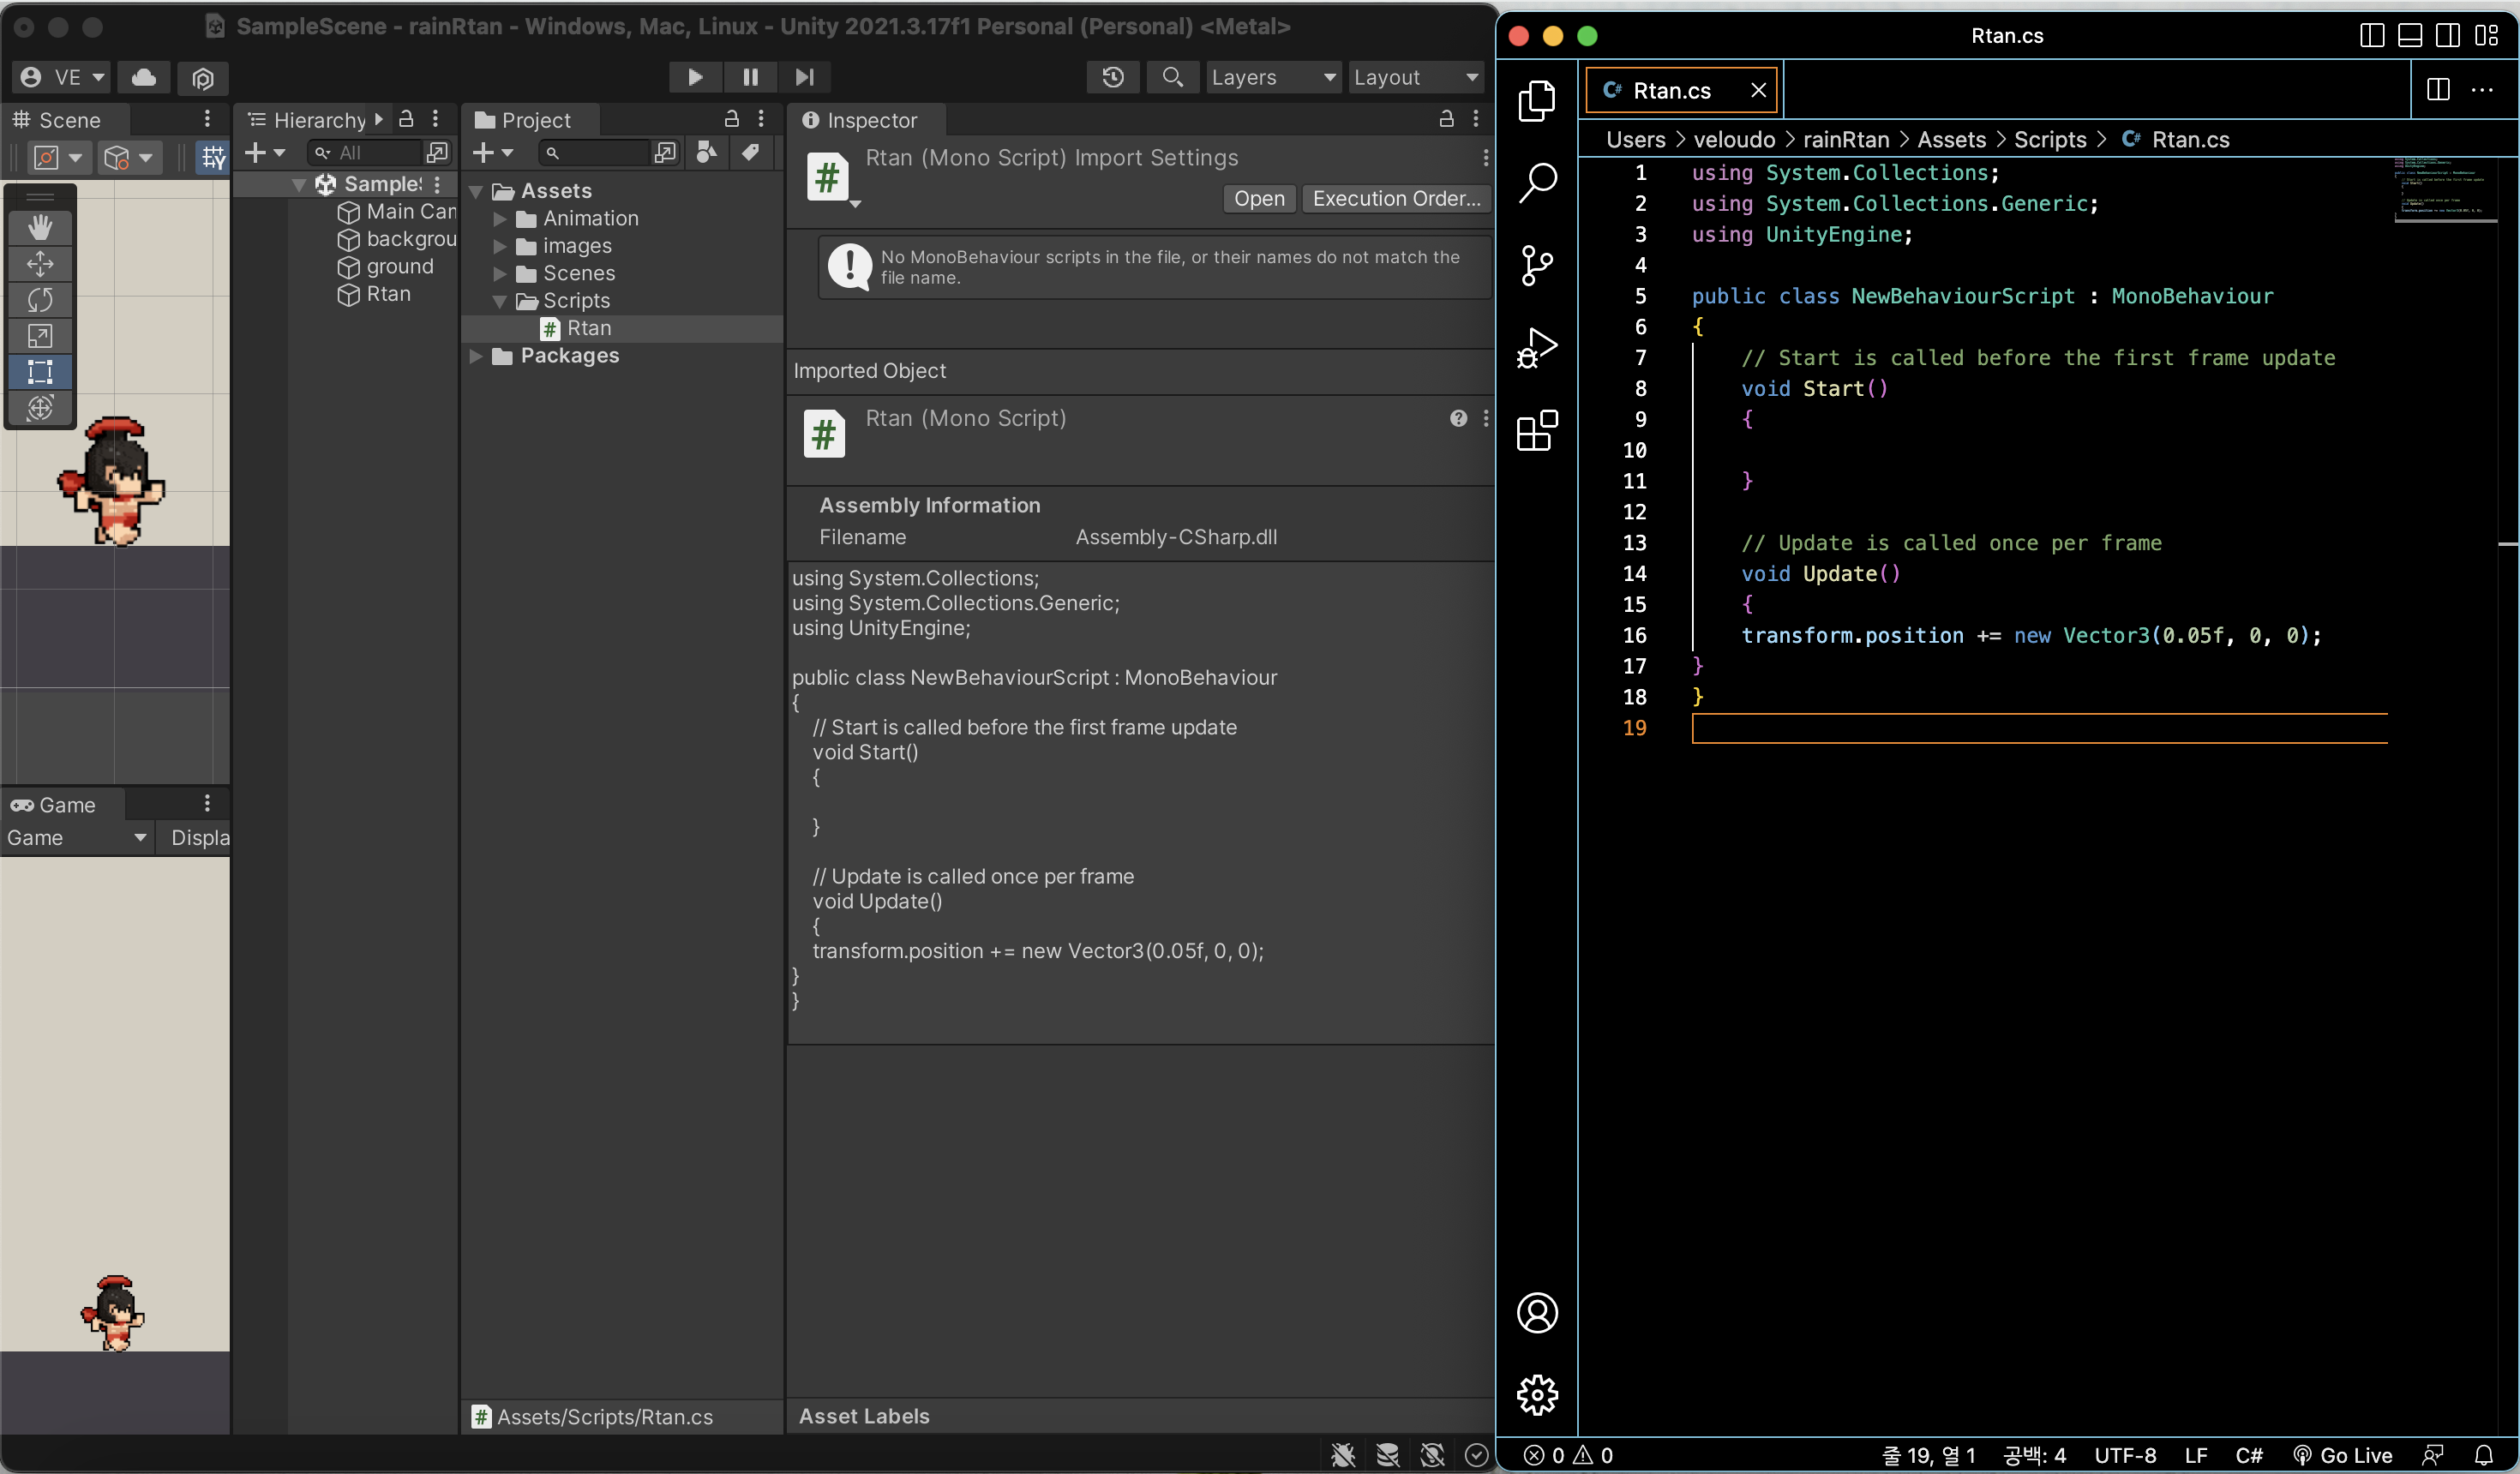The image size is (2520, 1474).
Task: Split the VS Code editor right
Action: (x=2438, y=90)
